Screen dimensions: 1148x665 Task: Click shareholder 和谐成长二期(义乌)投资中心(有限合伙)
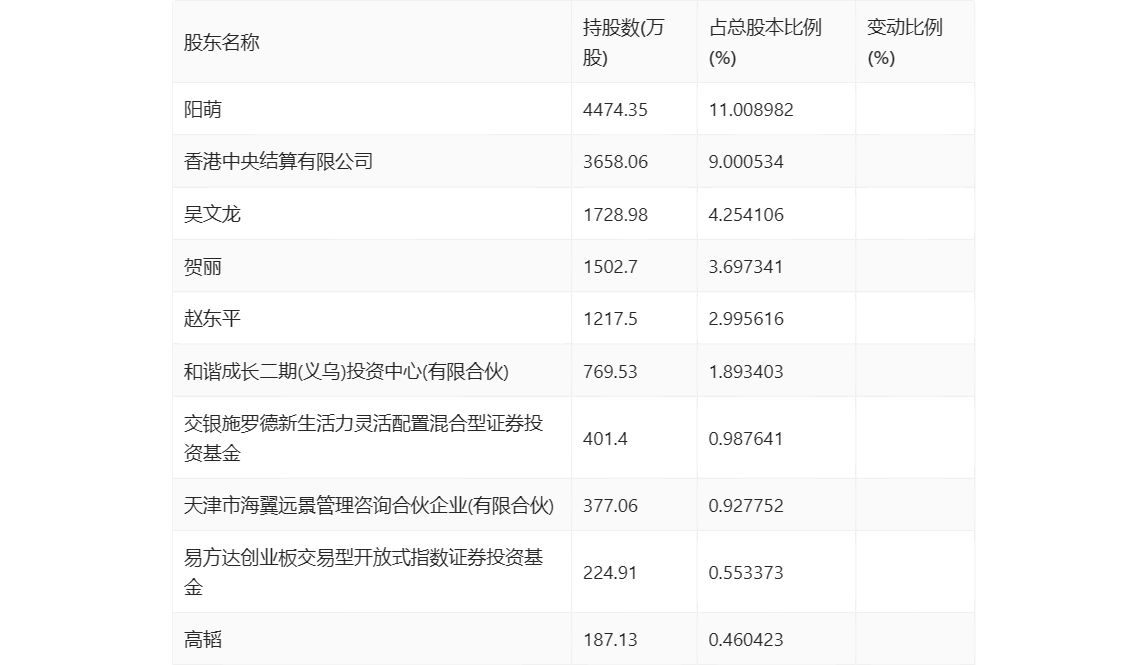[346, 371]
